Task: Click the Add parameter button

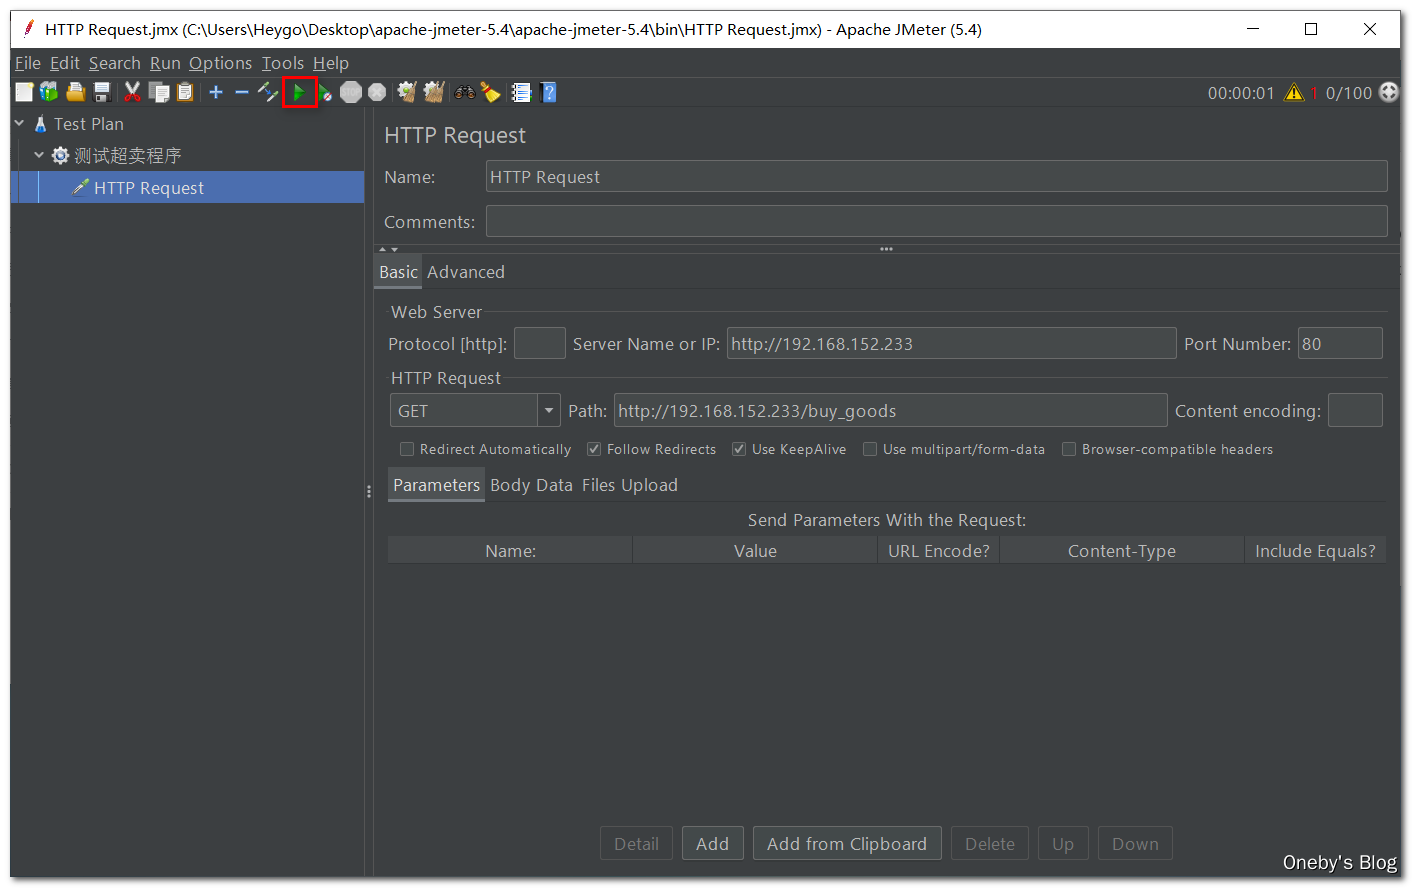Action: (x=713, y=843)
